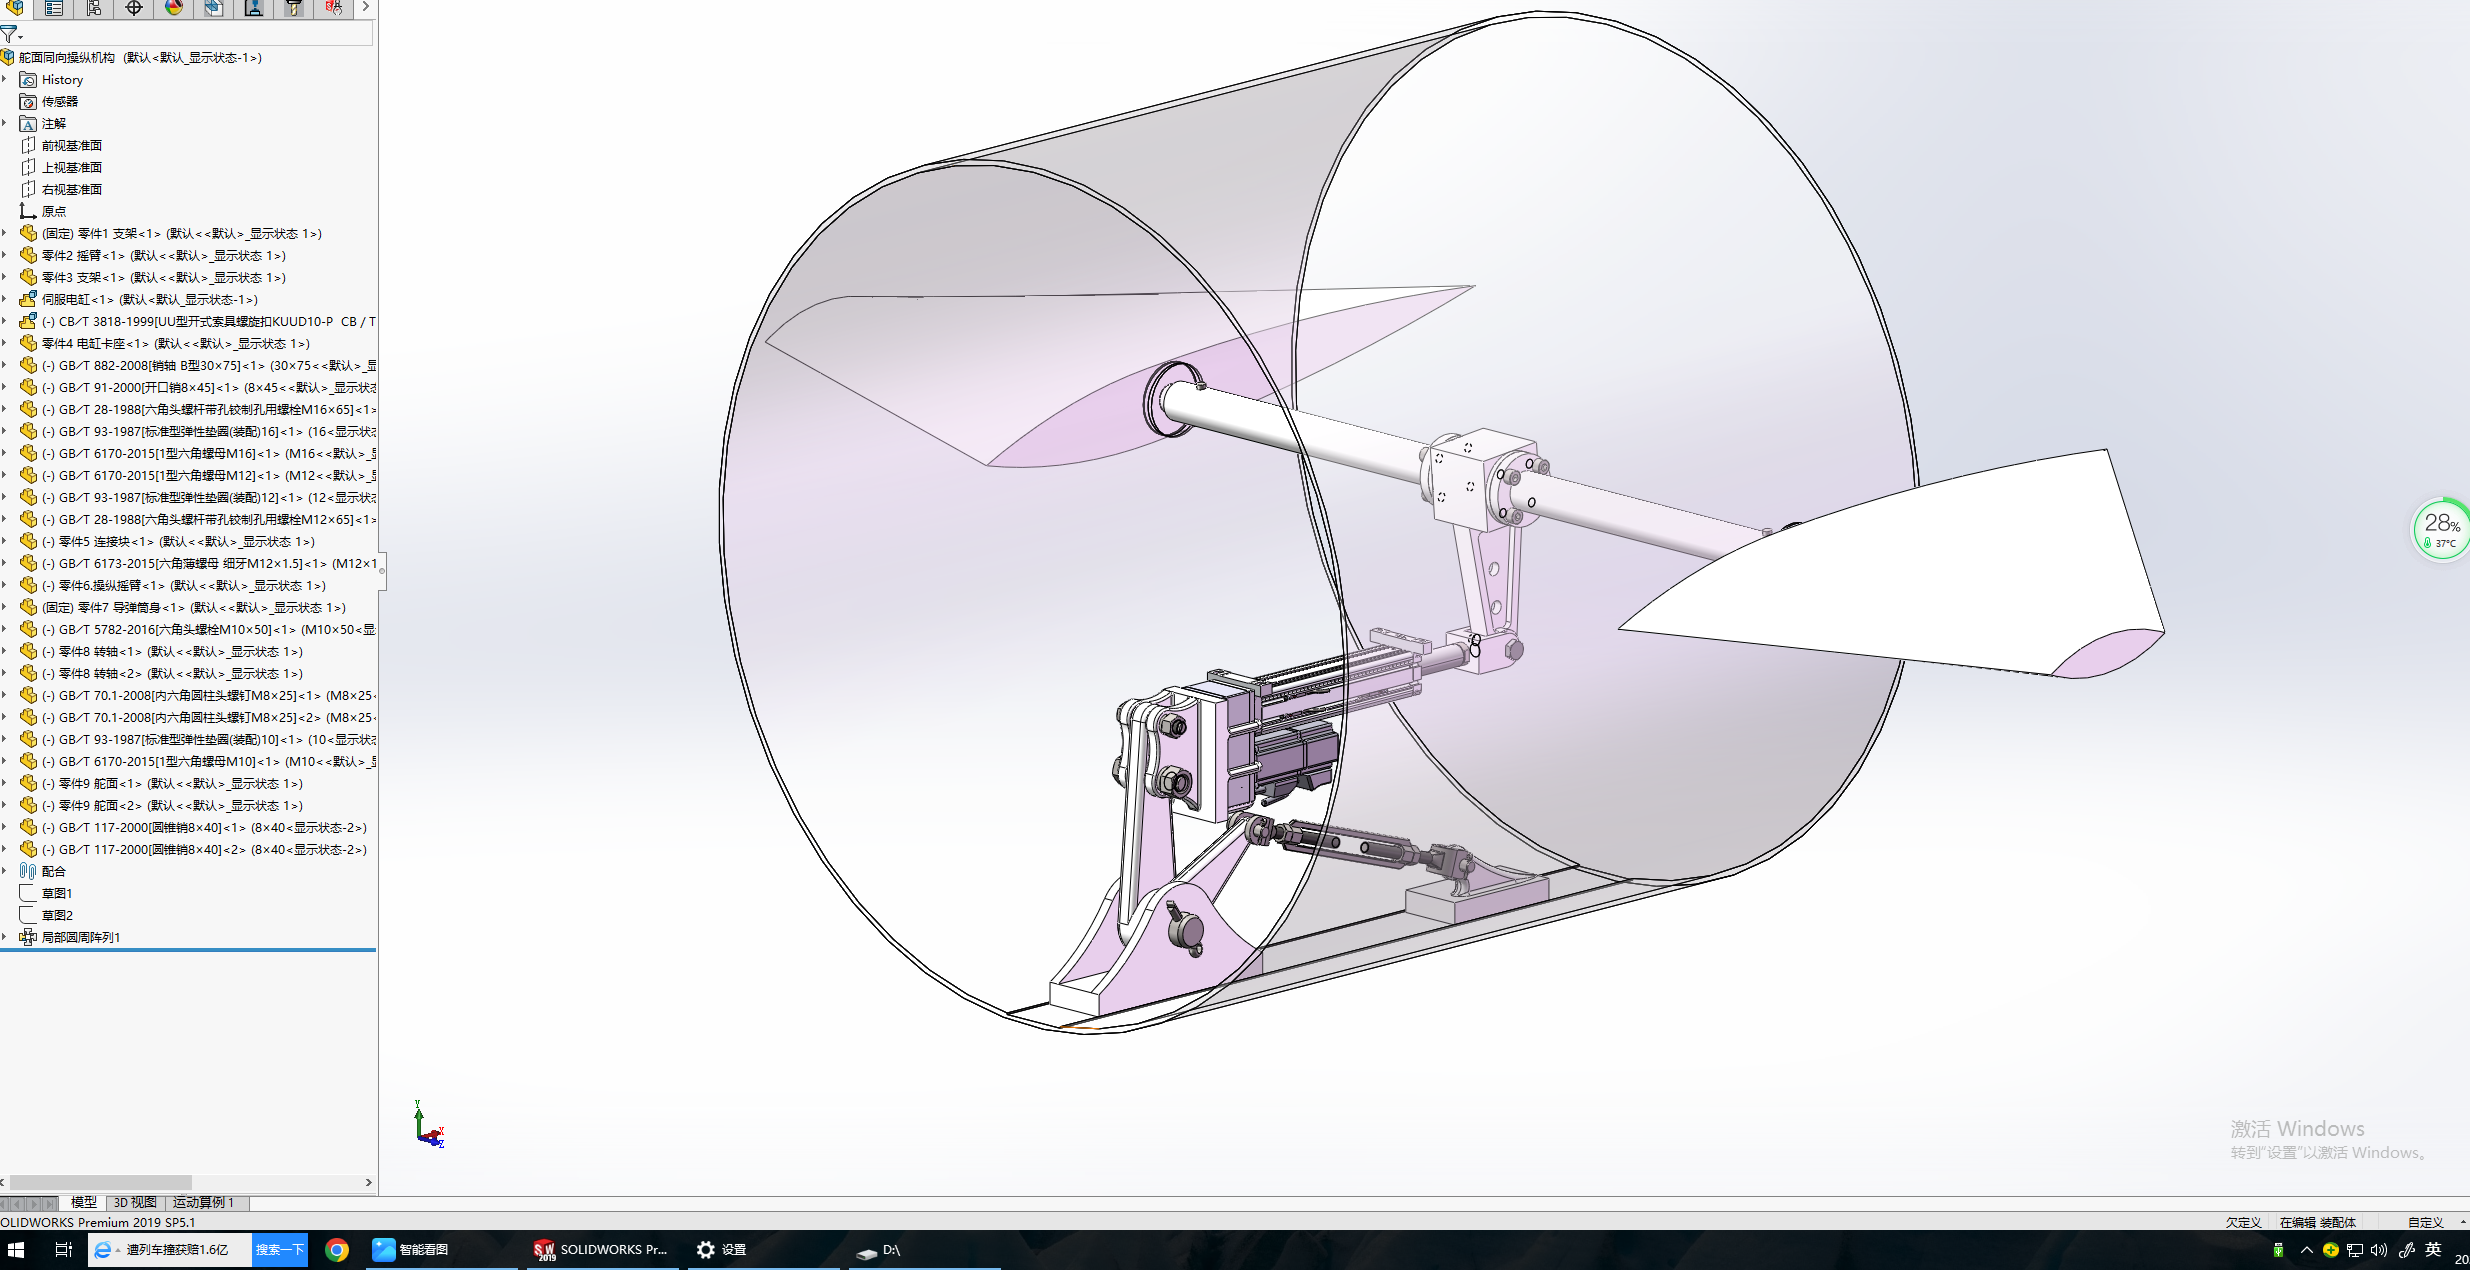Open the SOLIDWORKS CAM milling tool tab
The width and height of the screenshot is (2470, 1270).
[x=294, y=8]
